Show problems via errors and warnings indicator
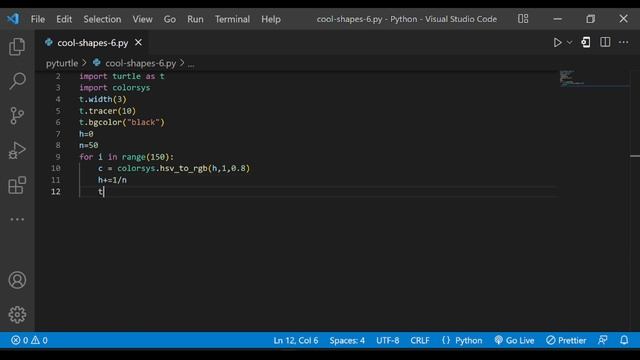The height and width of the screenshot is (360, 640). (x=29, y=340)
